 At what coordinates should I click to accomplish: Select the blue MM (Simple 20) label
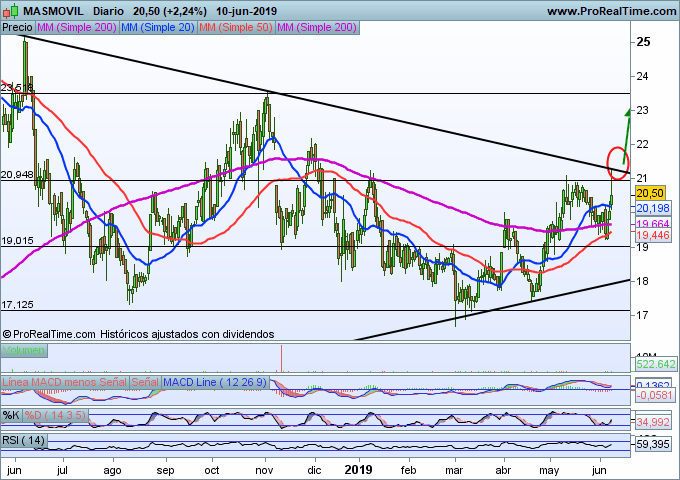pos(158,27)
